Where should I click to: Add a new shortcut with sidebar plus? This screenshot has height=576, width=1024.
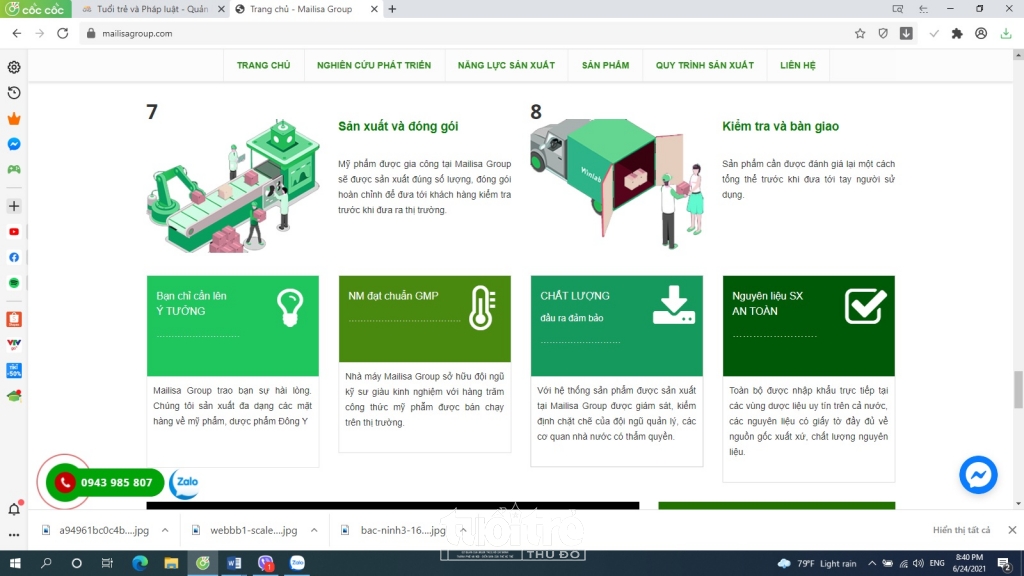pos(14,206)
